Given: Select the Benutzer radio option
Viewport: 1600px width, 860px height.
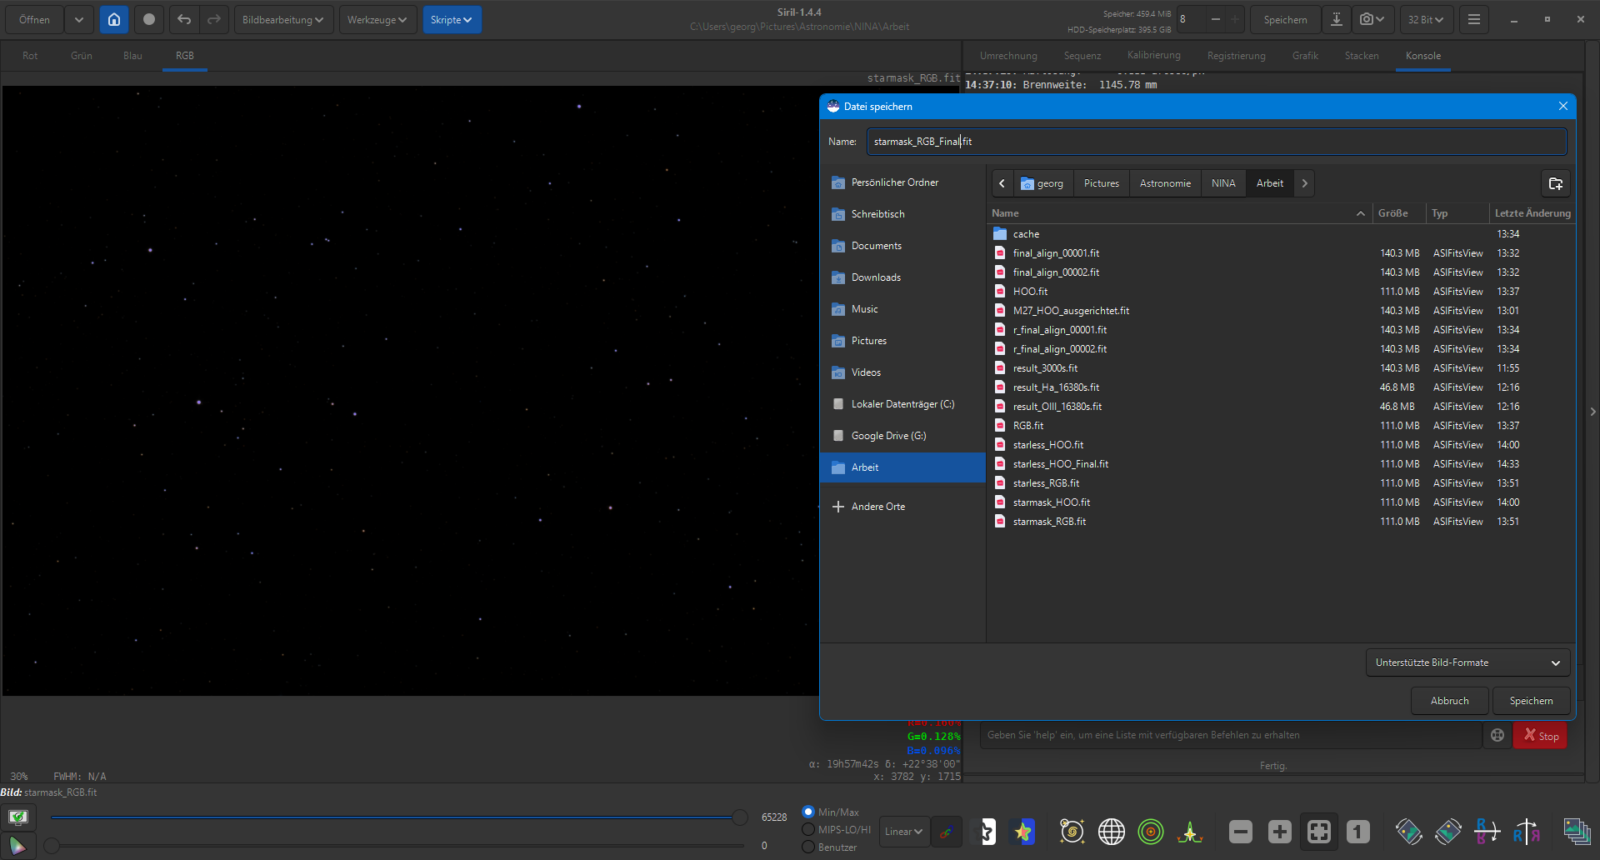Looking at the screenshot, I should pos(808,847).
